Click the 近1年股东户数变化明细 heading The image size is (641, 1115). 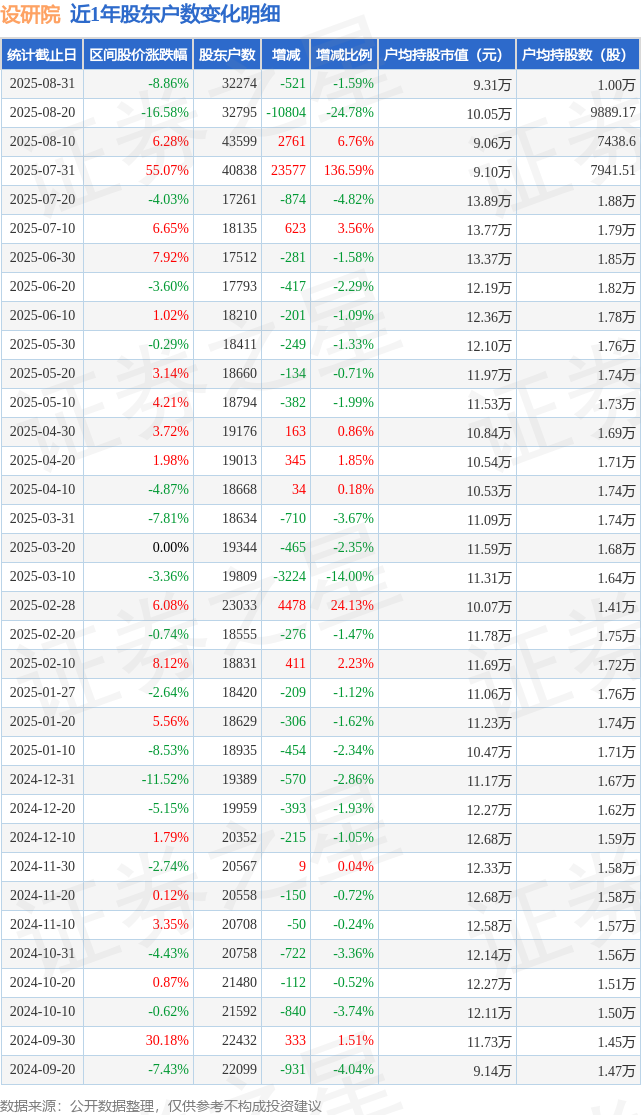tap(175, 14)
